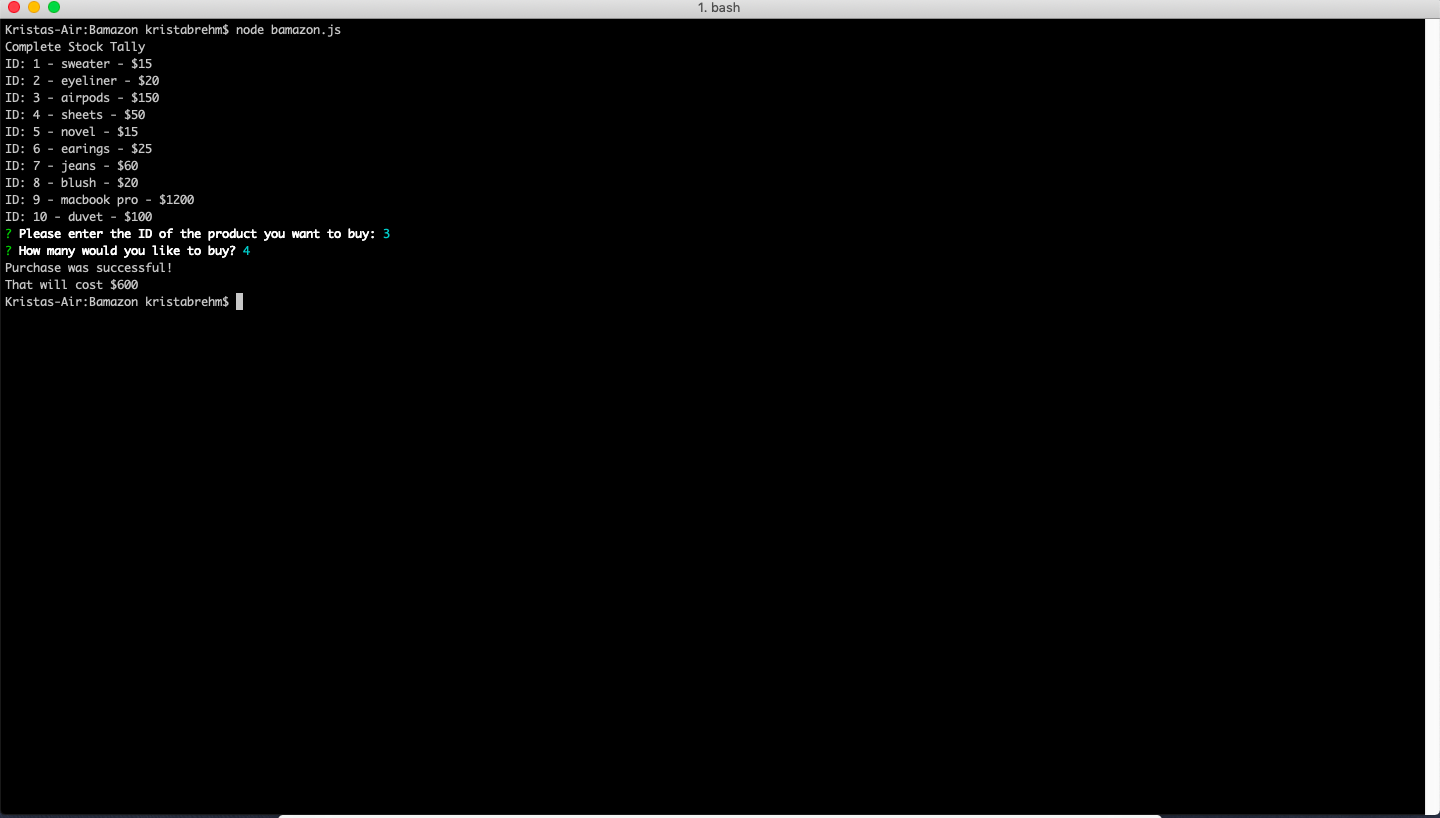This screenshot has height=818, width=1440.
Task: Select the 'ID: 8 - blush - $20' row
Action: [72, 183]
